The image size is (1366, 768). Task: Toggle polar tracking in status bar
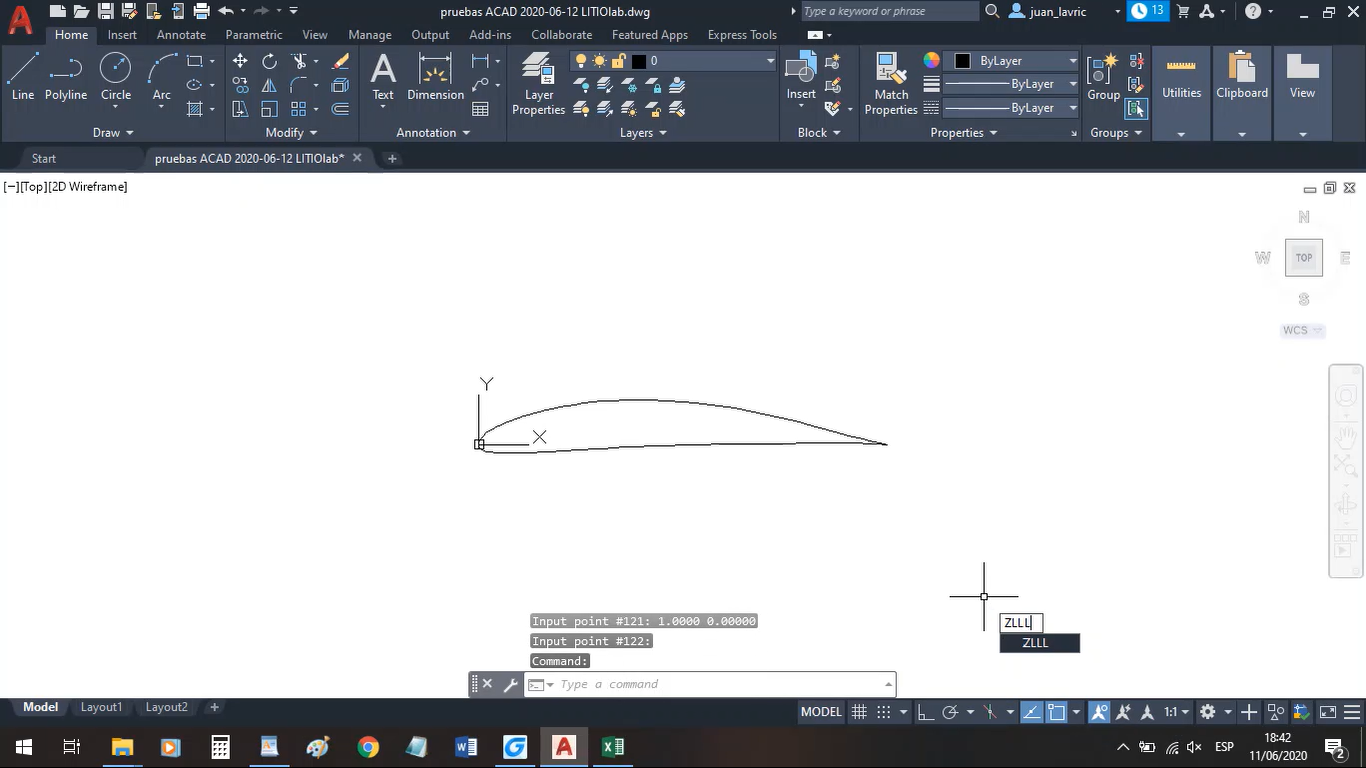point(950,712)
